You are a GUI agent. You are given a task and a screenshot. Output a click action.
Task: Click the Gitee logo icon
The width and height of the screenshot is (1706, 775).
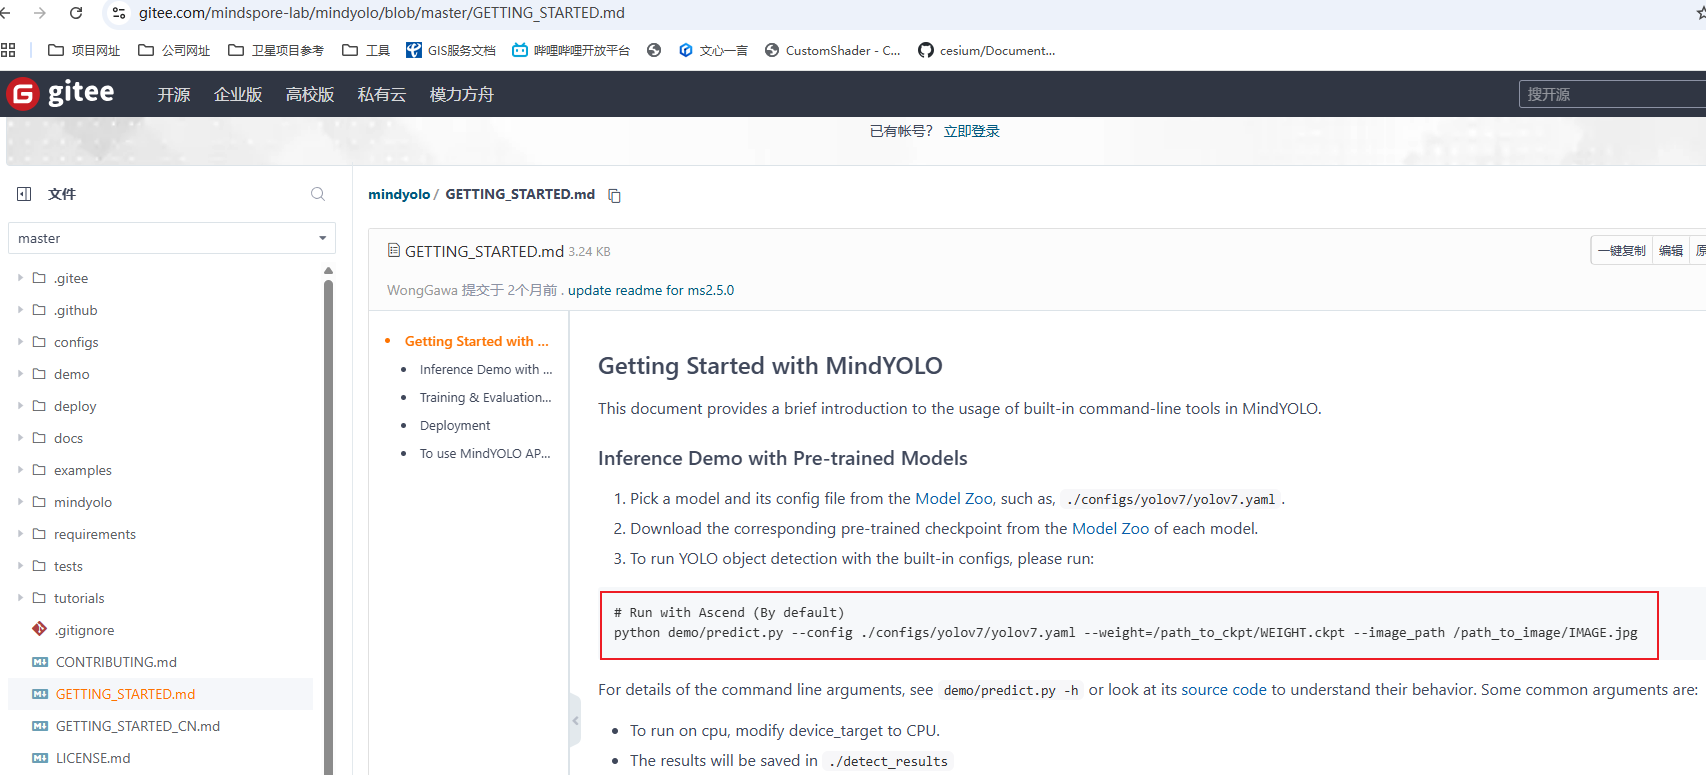(23, 94)
